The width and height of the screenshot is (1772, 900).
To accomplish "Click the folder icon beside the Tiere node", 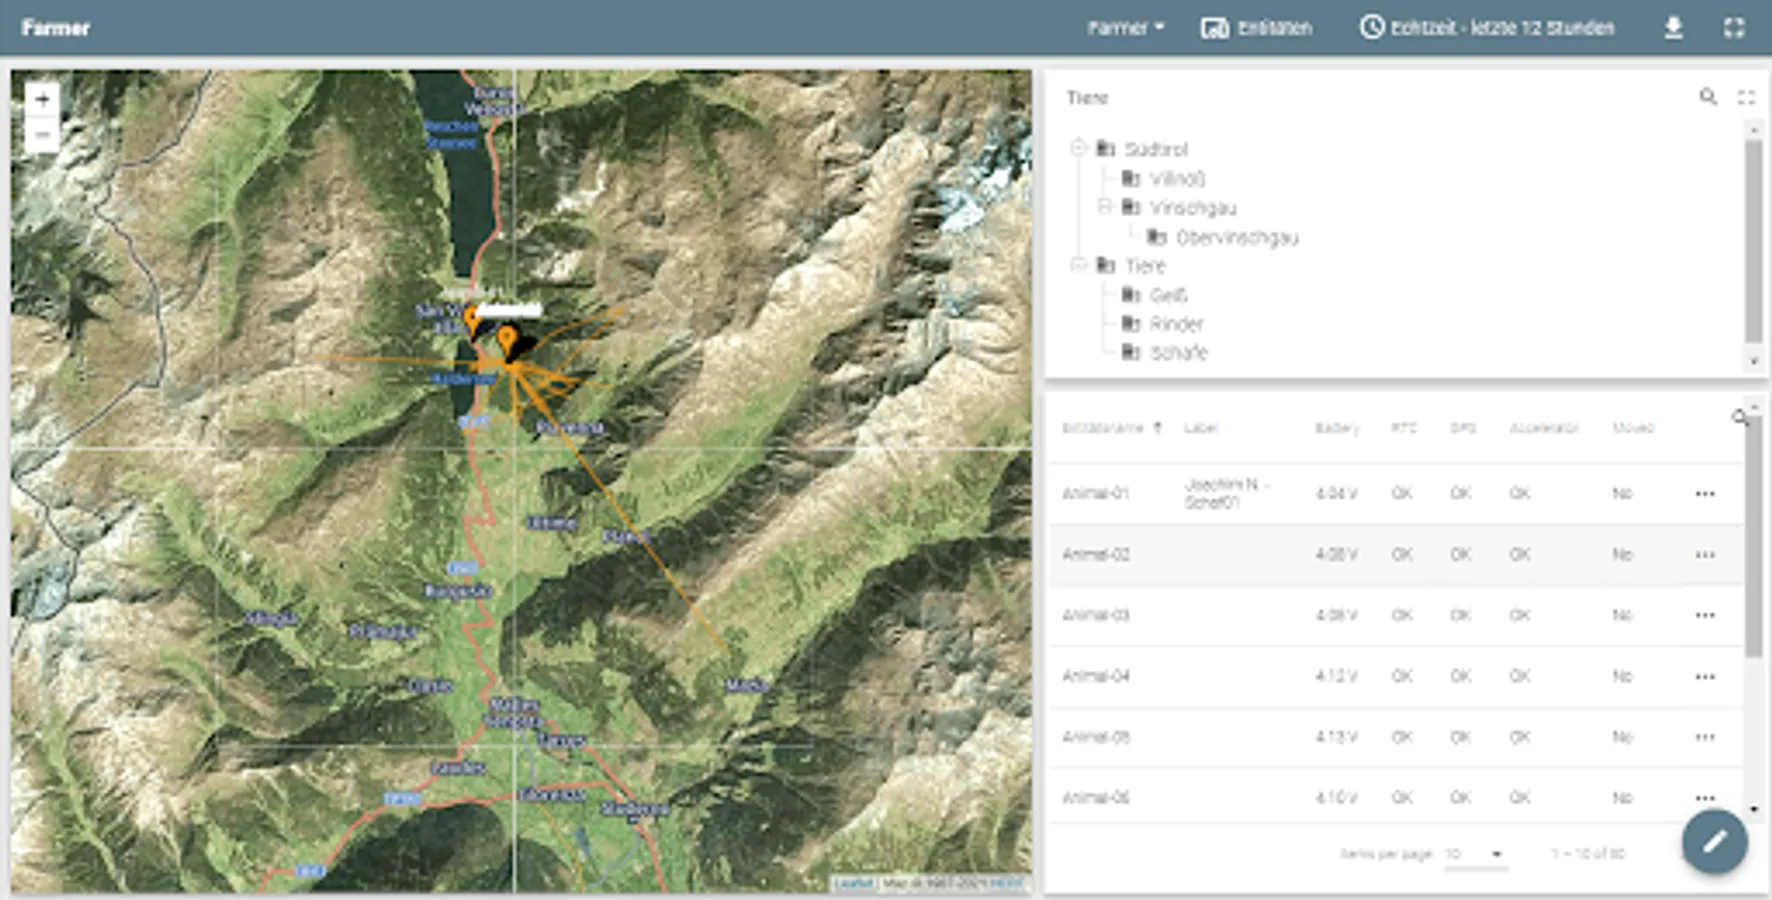I will pyautogui.click(x=1106, y=265).
